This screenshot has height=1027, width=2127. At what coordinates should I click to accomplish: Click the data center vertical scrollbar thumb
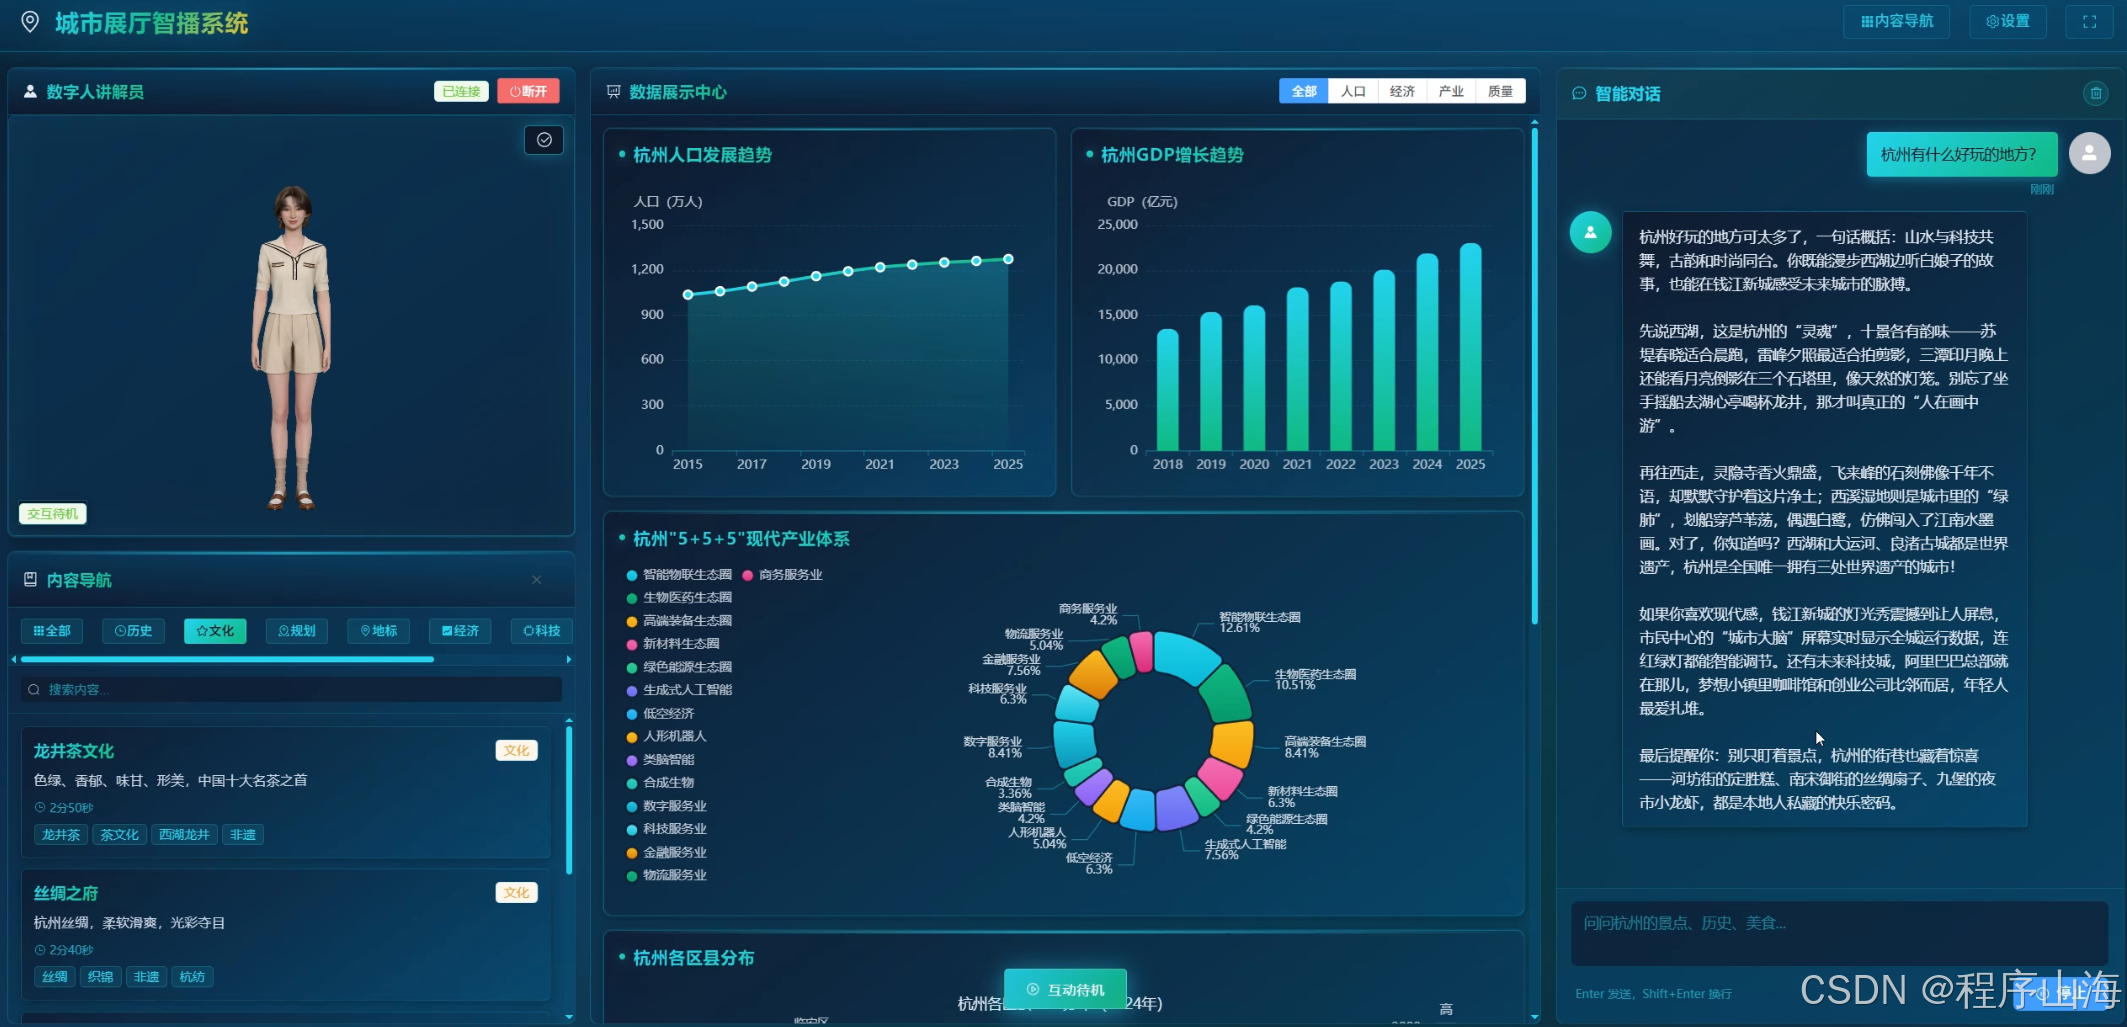pos(1534,377)
